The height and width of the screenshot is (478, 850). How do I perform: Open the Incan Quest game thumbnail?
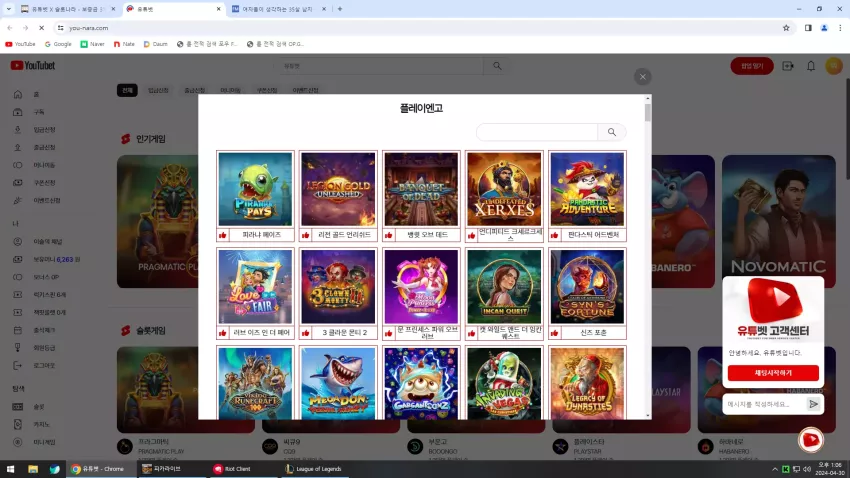pyautogui.click(x=504, y=287)
